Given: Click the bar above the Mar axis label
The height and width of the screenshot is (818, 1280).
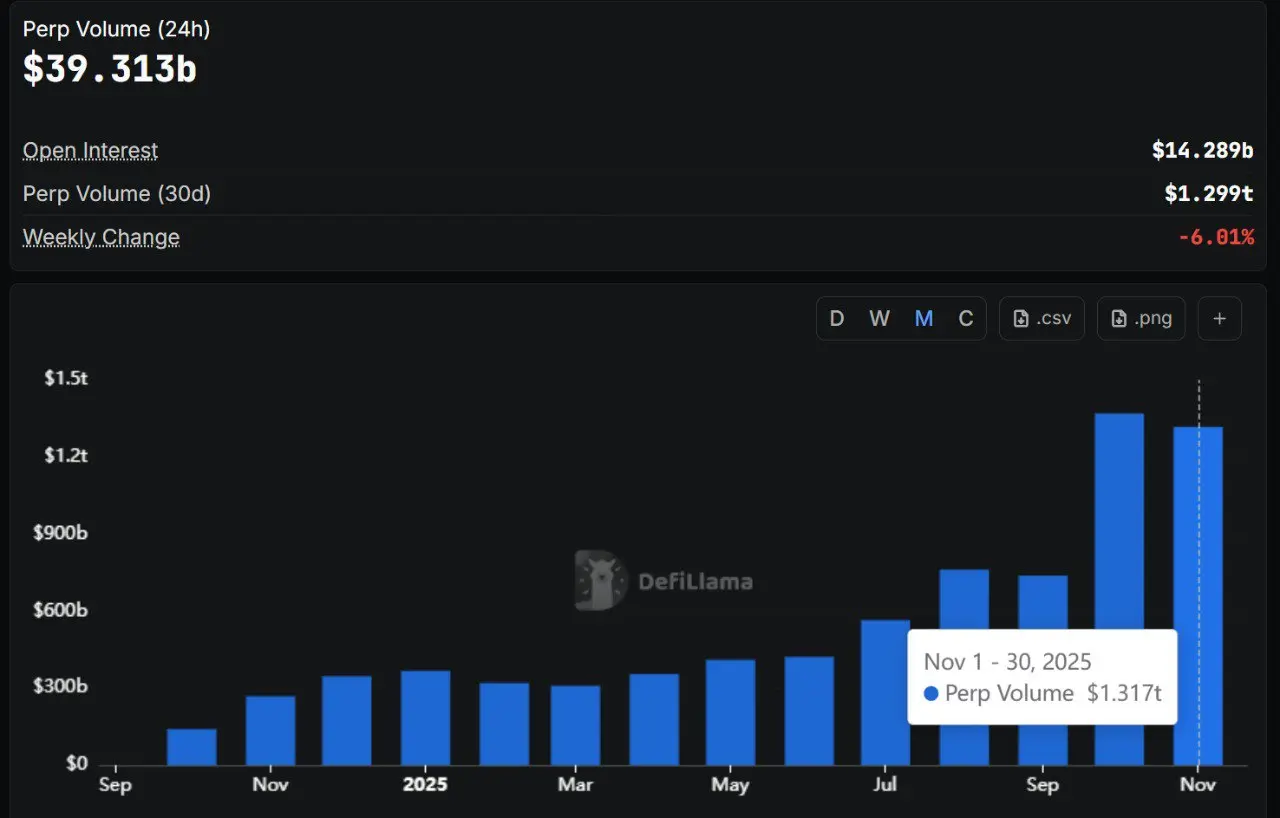Looking at the screenshot, I should click(x=575, y=725).
